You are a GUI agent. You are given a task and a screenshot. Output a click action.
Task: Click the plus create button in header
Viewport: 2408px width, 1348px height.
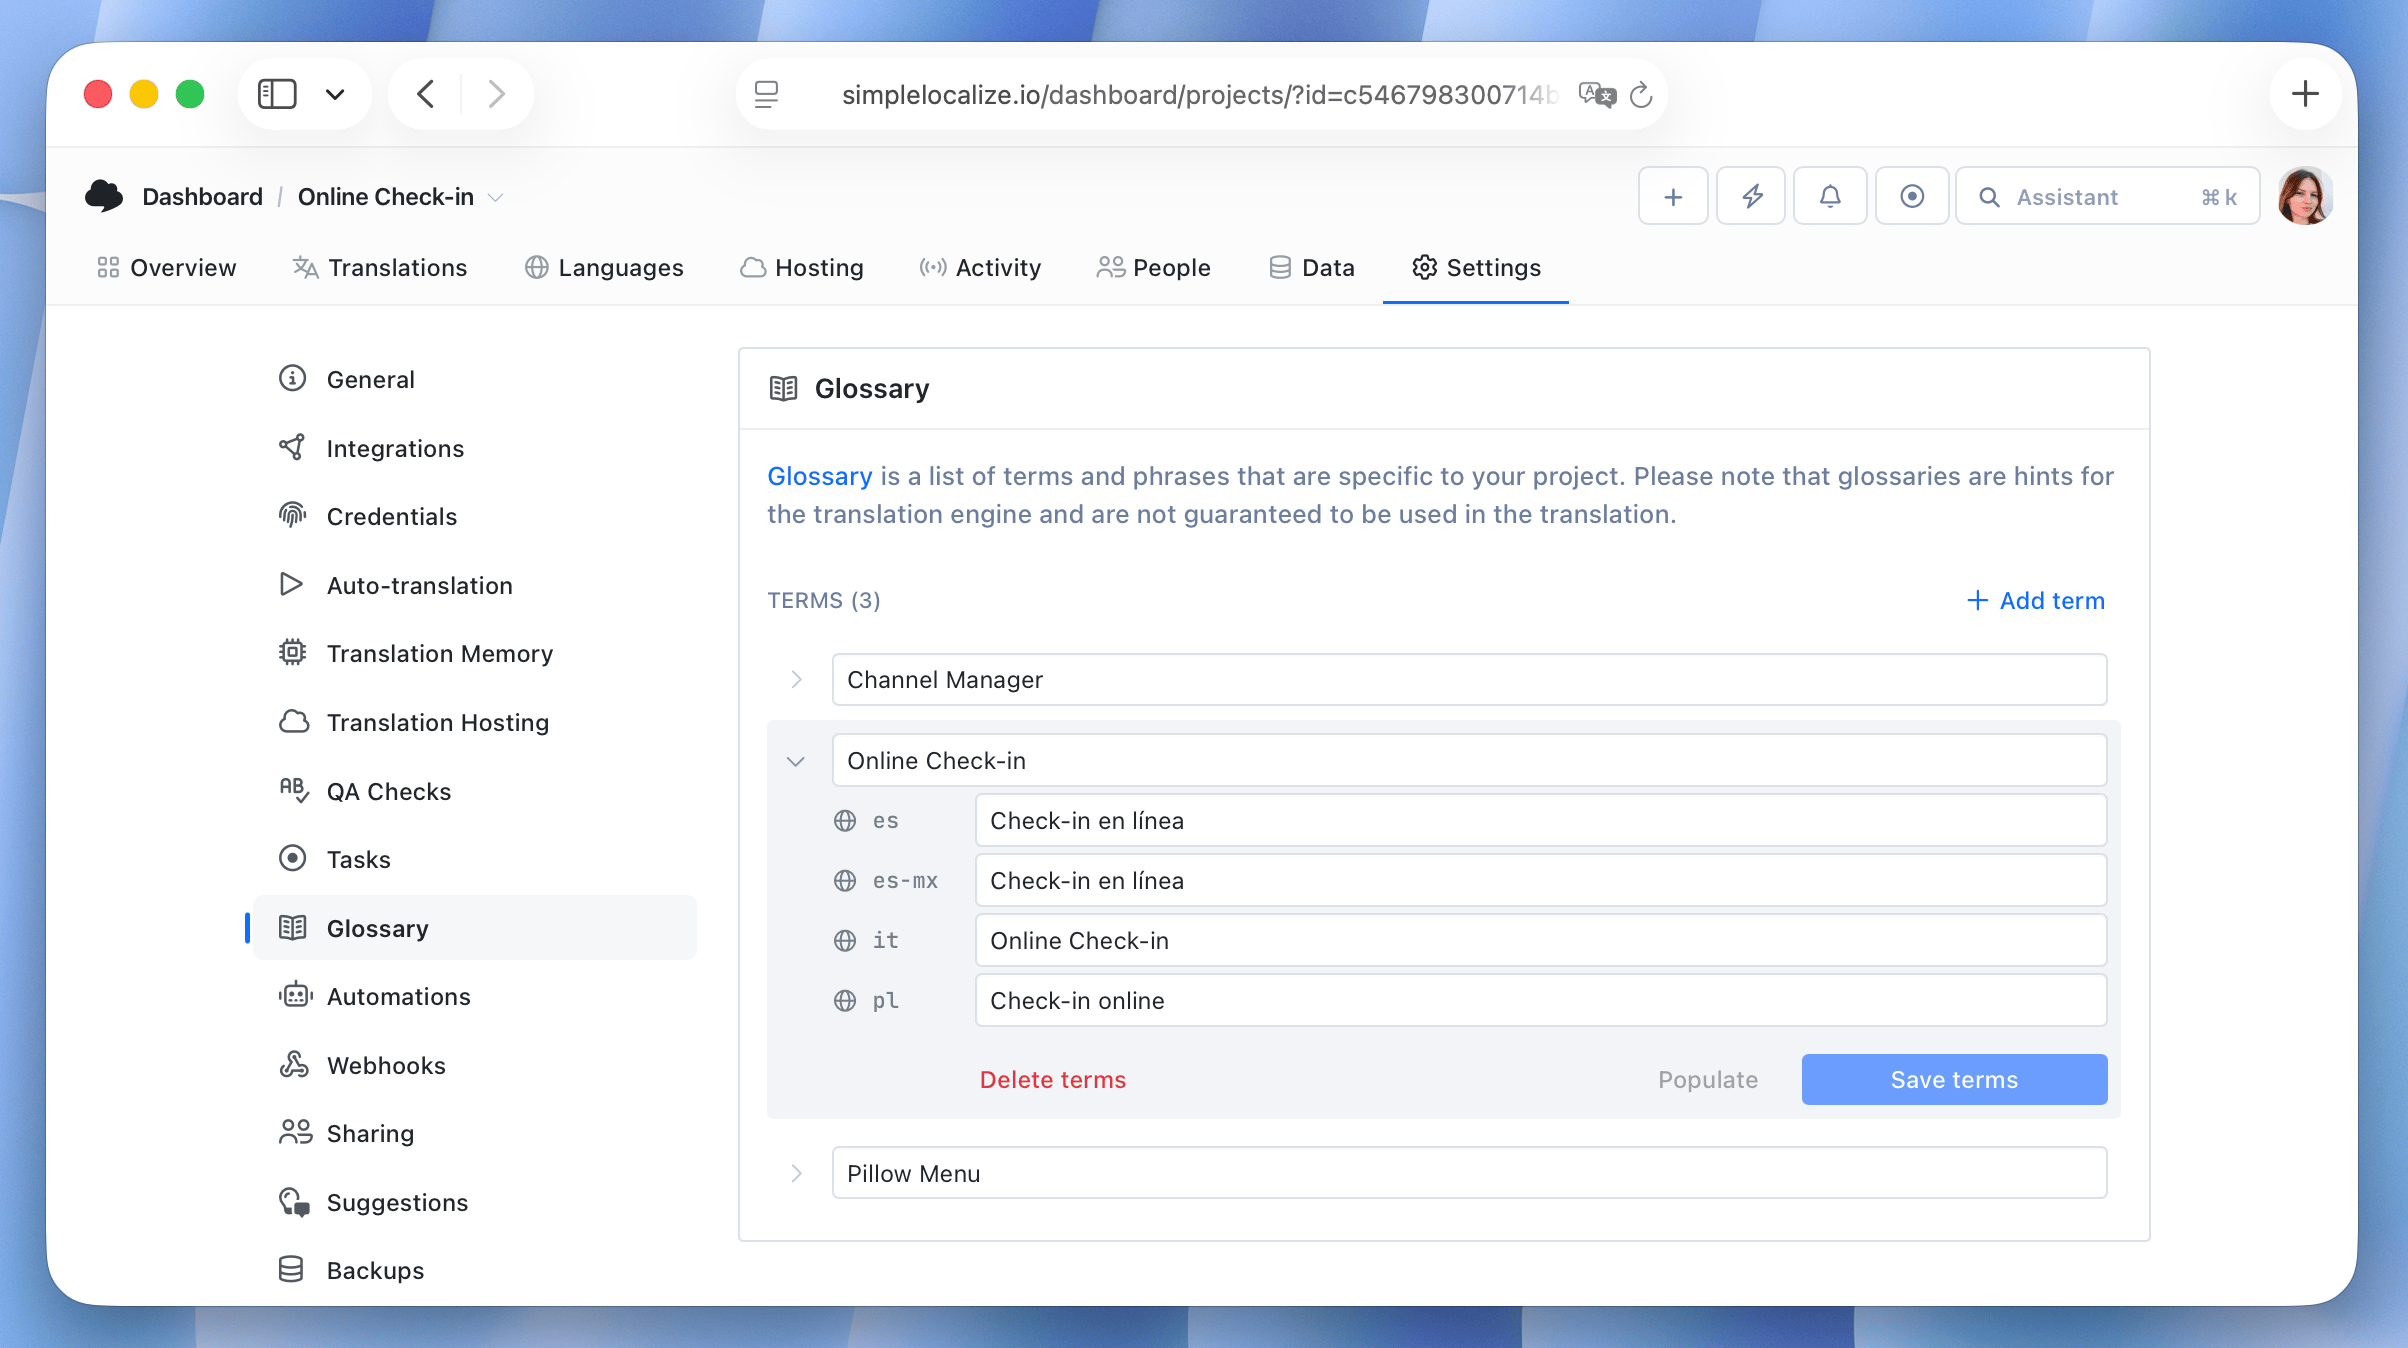tap(1673, 196)
